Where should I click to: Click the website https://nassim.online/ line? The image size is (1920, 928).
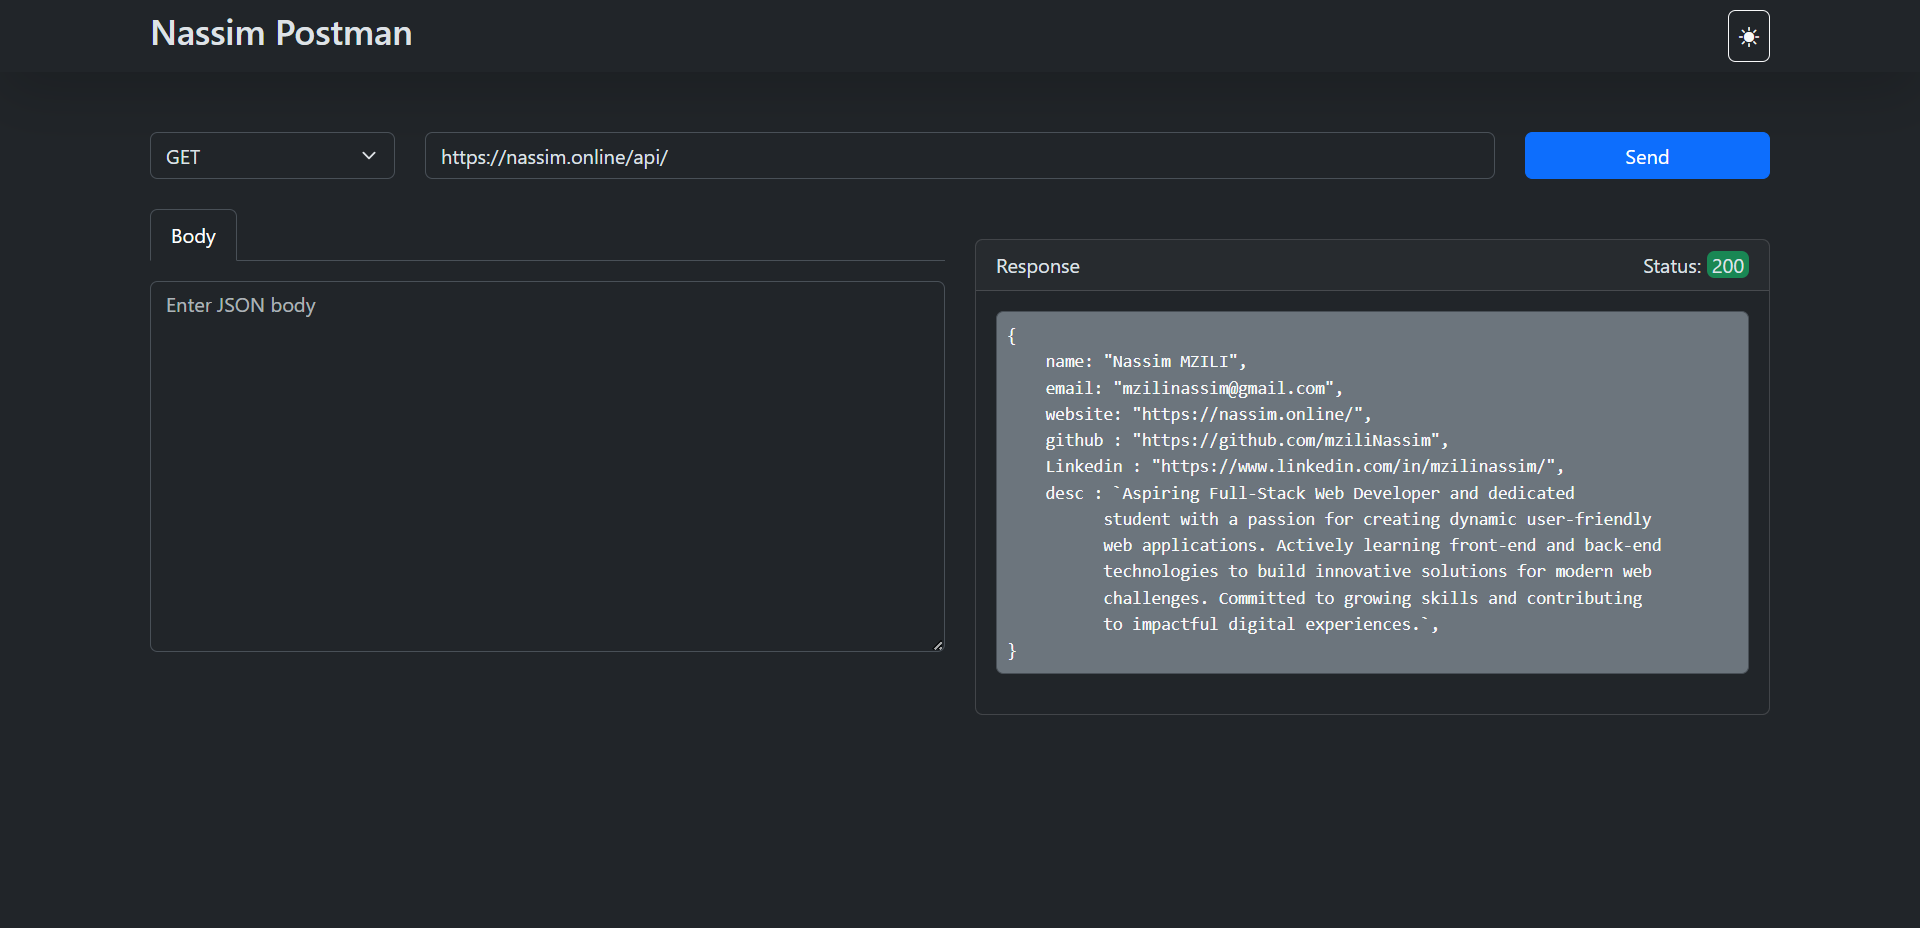coord(1208,414)
